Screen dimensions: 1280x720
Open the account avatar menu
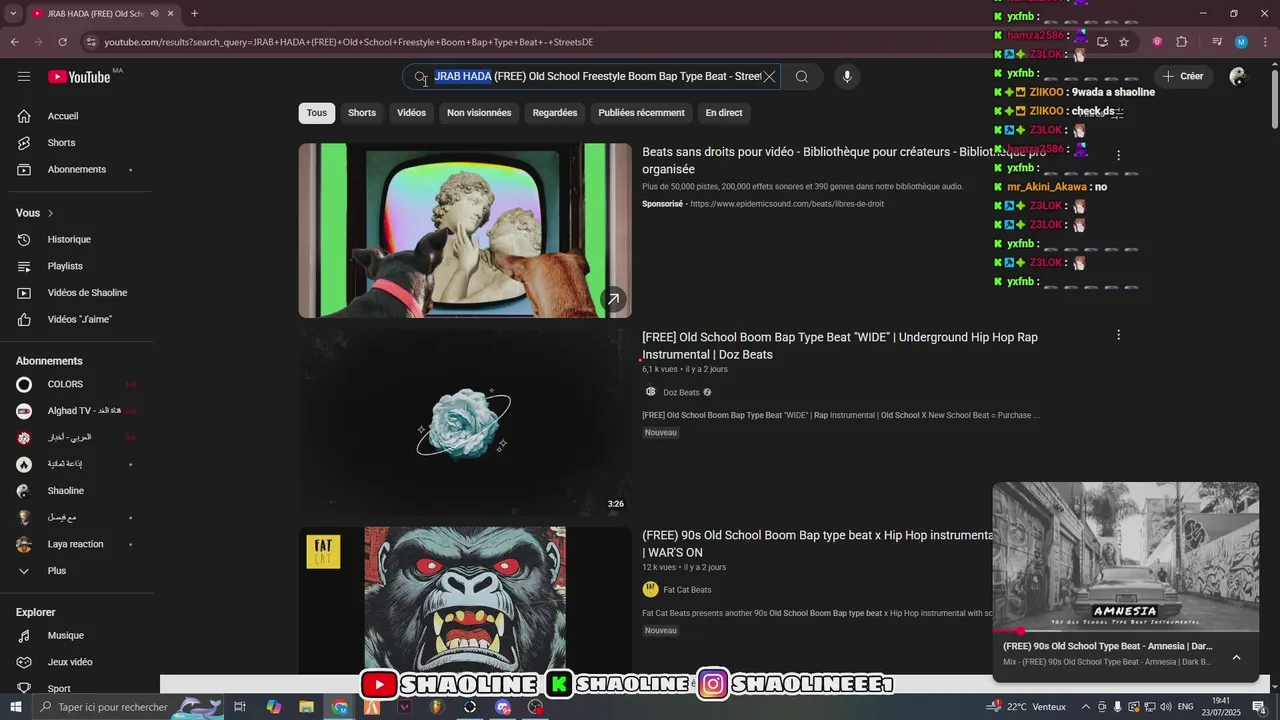(x=1238, y=77)
